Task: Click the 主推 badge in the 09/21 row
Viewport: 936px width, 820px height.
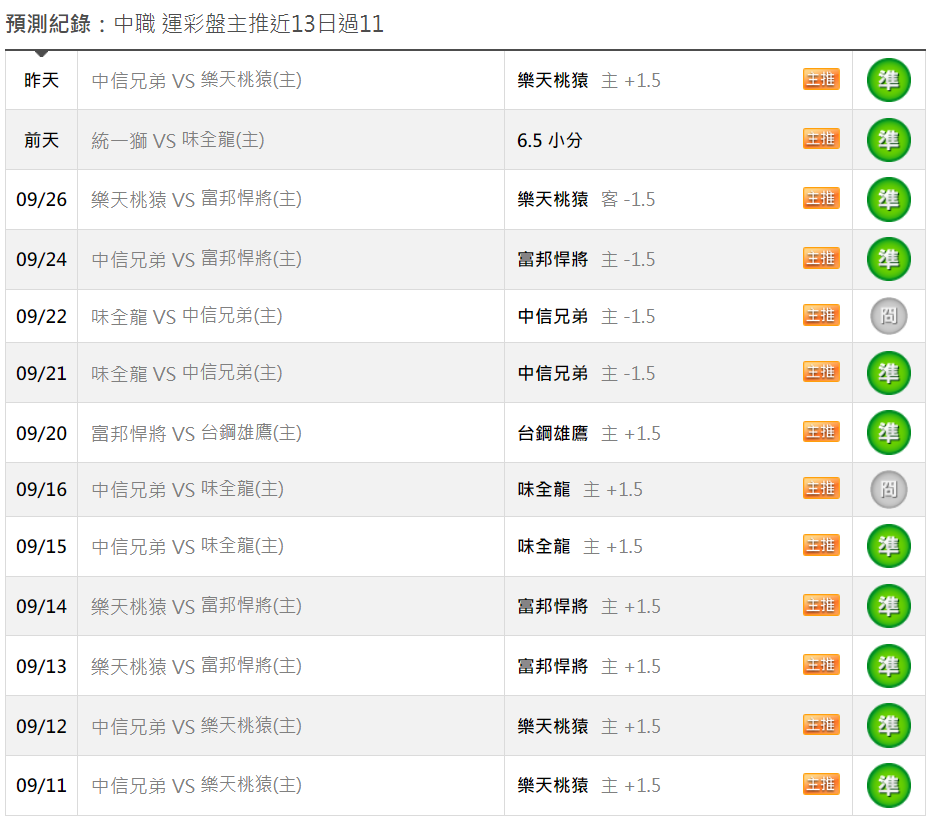Action: pos(821,372)
